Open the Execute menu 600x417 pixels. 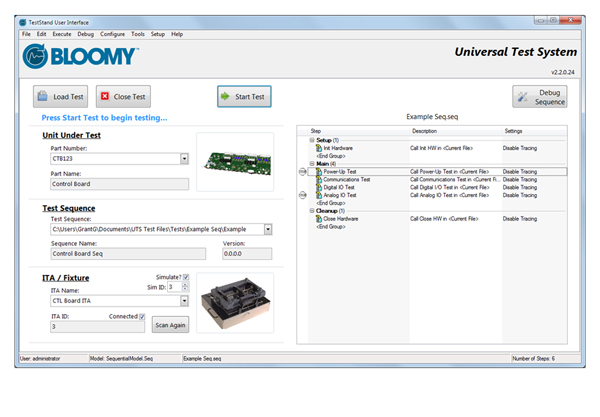[61, 34]
